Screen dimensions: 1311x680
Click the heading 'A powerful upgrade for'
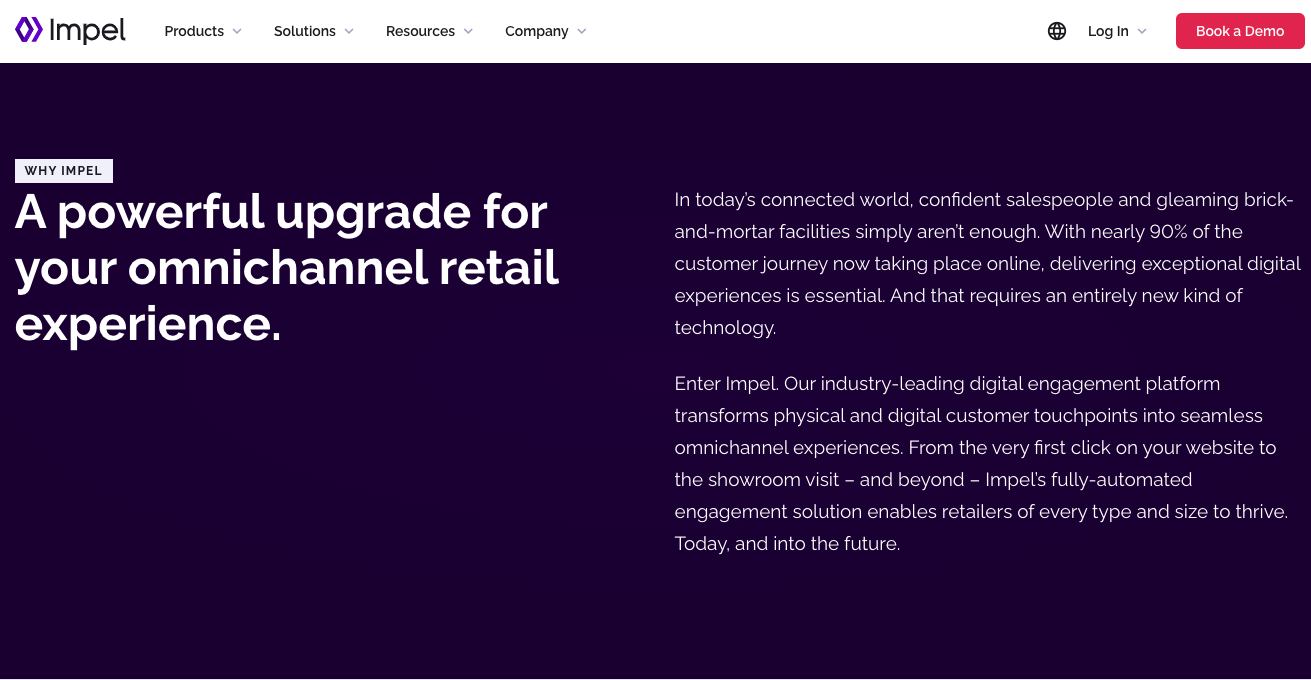(x=281, y=212)
